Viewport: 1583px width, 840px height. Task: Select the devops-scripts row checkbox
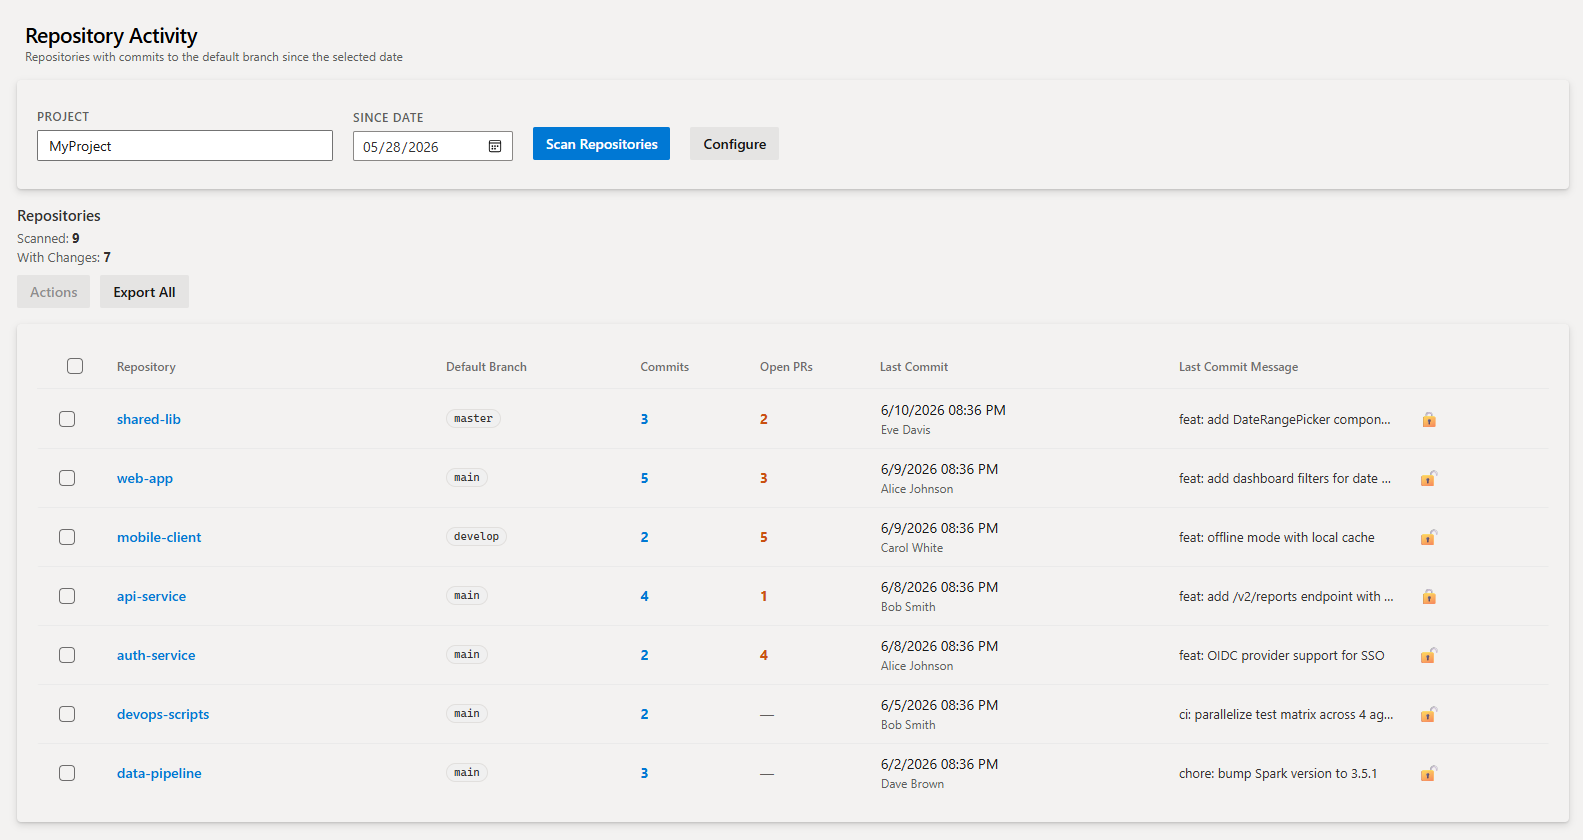coord(67,714)
